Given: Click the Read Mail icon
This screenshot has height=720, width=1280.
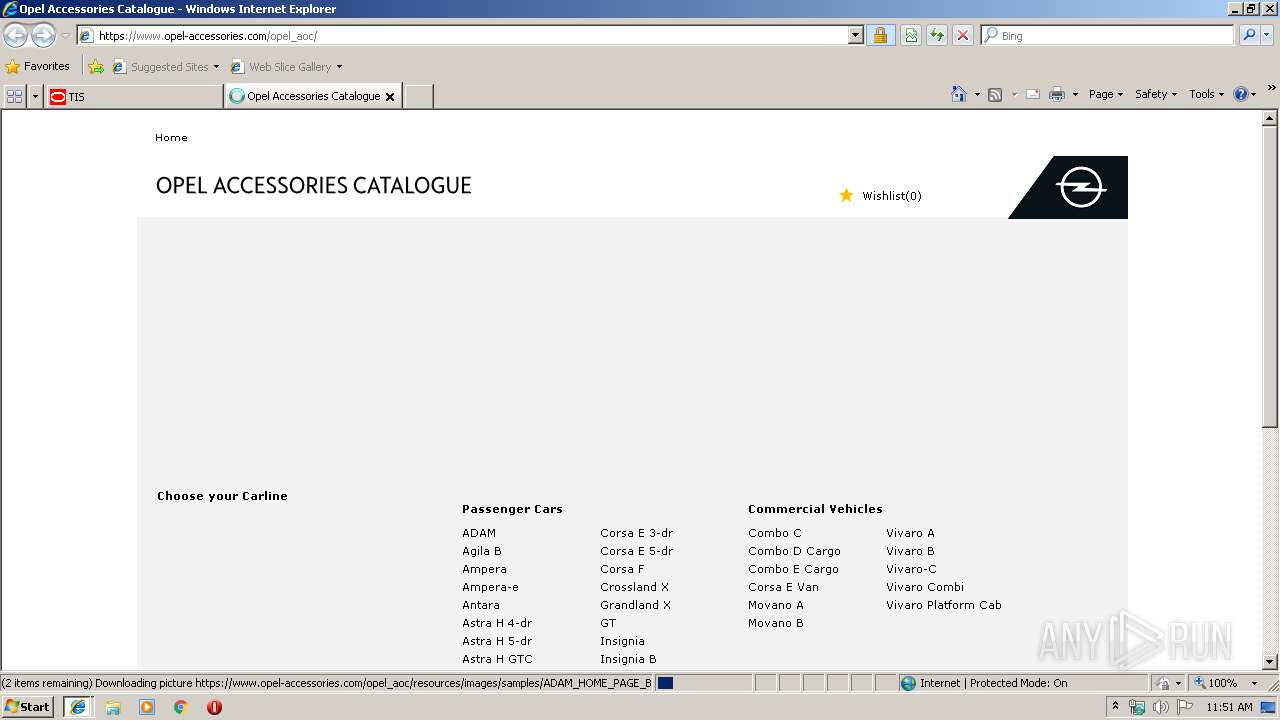Looking at the screenshot, I should (x=1033, y=94).
